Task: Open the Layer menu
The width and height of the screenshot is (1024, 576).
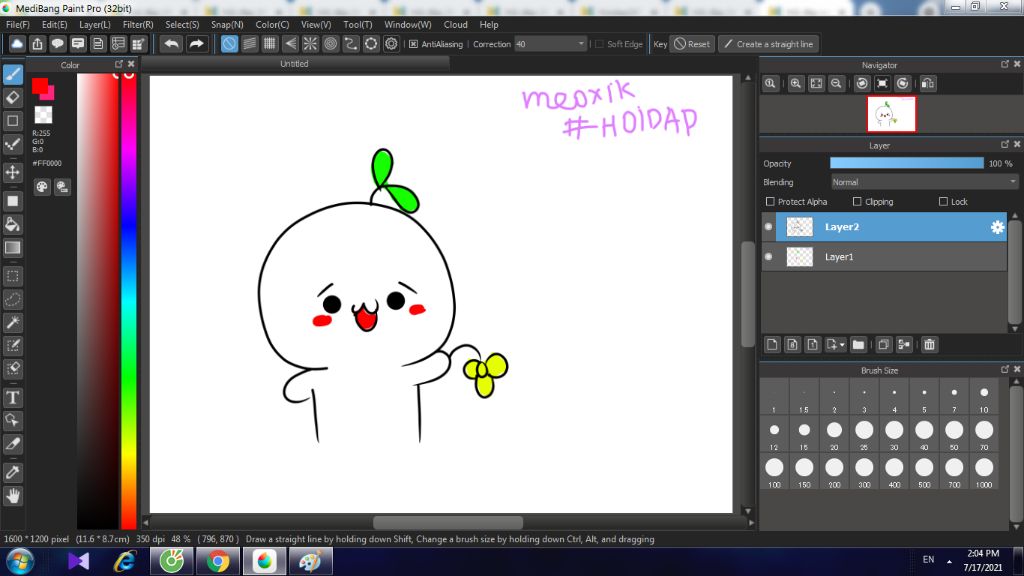Action: pyautogui.click(x=95, y=24)
